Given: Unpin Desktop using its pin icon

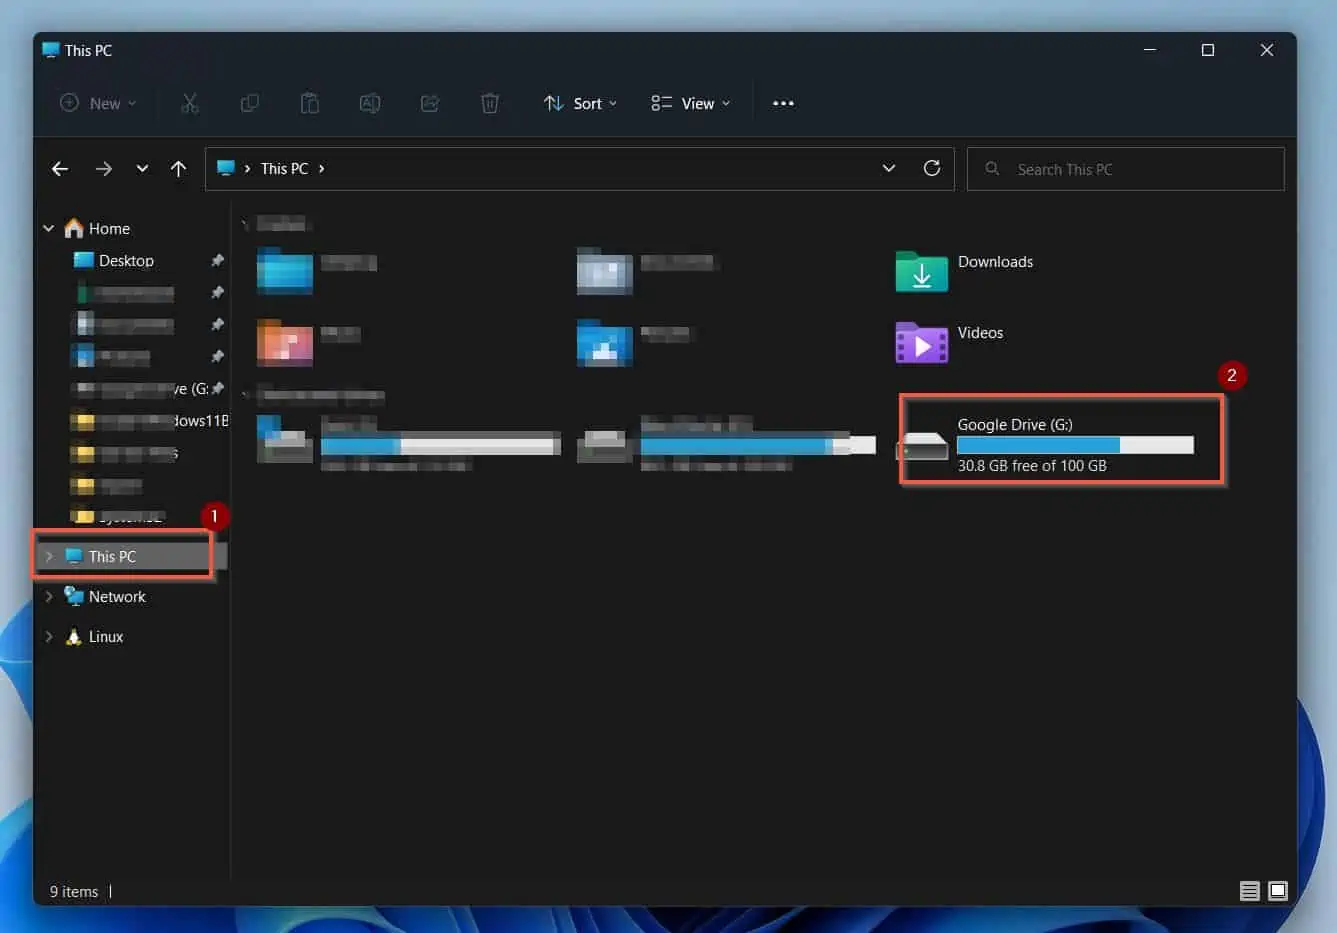Looking at the screenshot, I should pos(217,260).
